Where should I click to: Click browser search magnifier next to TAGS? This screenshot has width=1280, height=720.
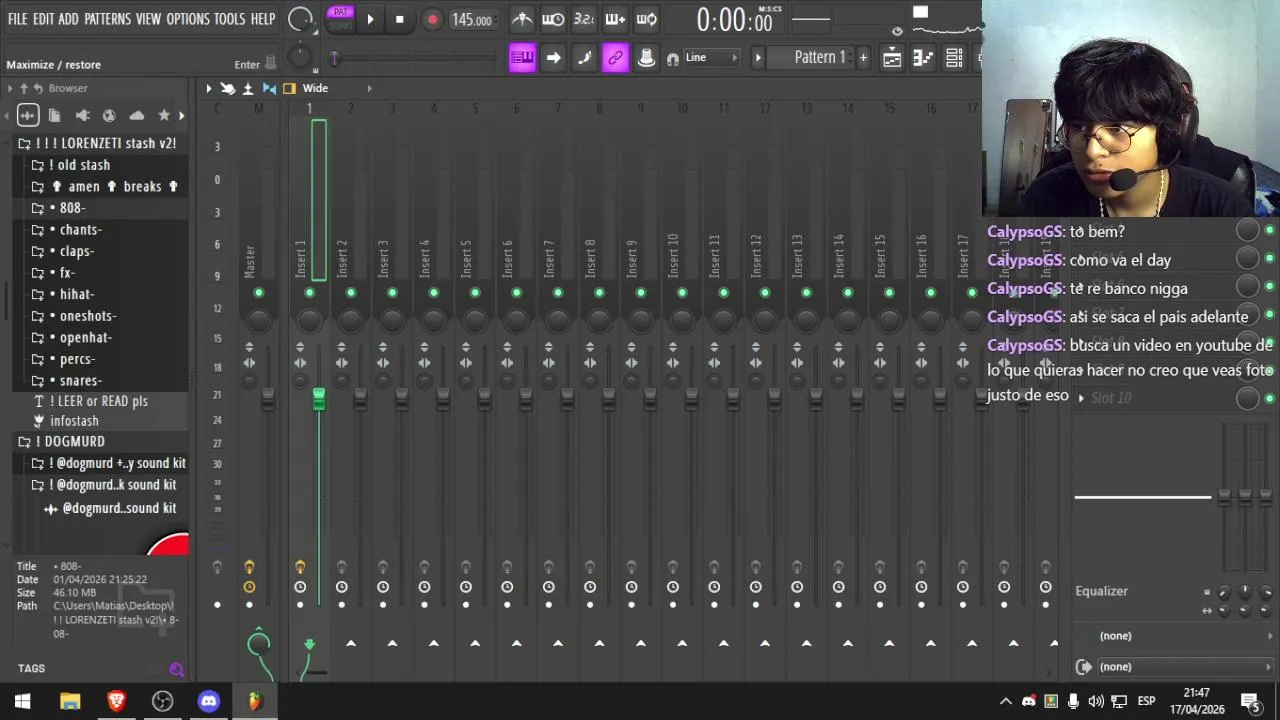tap(176, 669)
